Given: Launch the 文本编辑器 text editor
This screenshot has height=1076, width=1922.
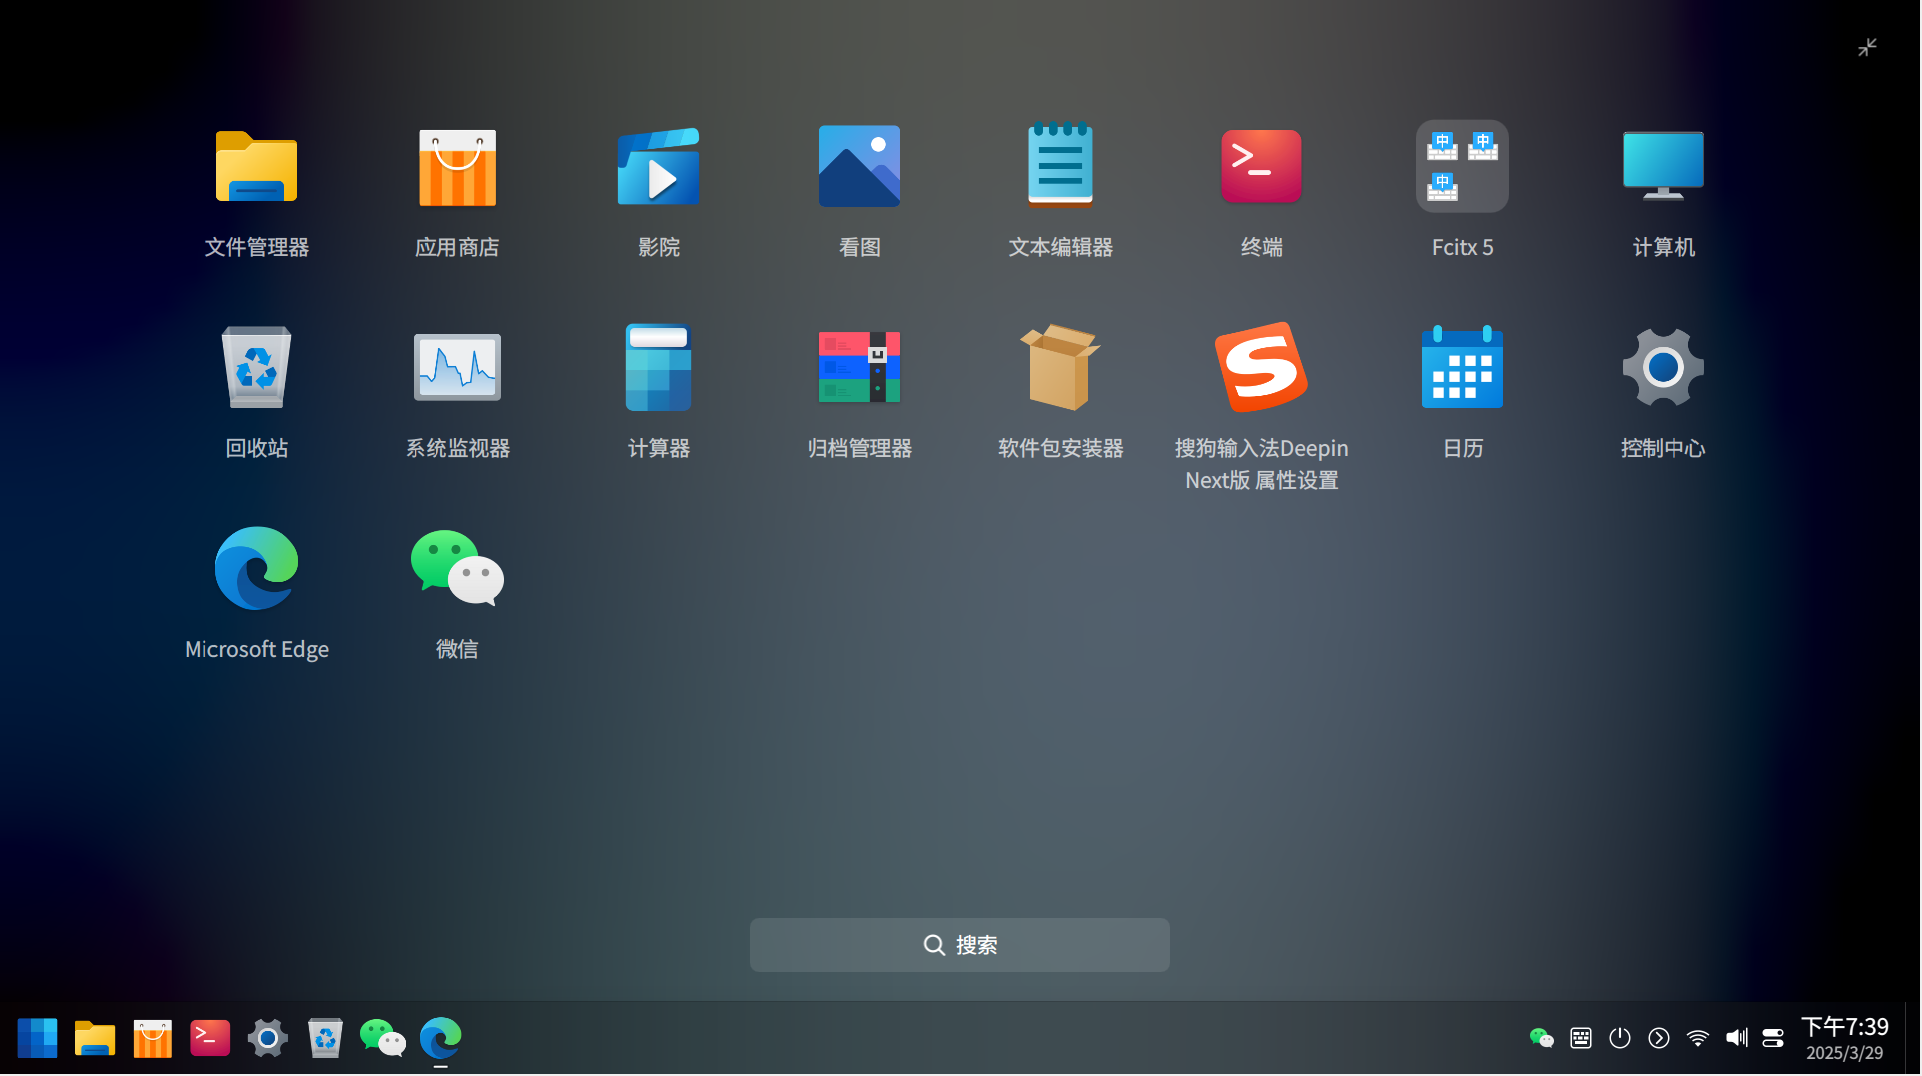Looking at the screenshot, I should click(x=1060, y=167).
